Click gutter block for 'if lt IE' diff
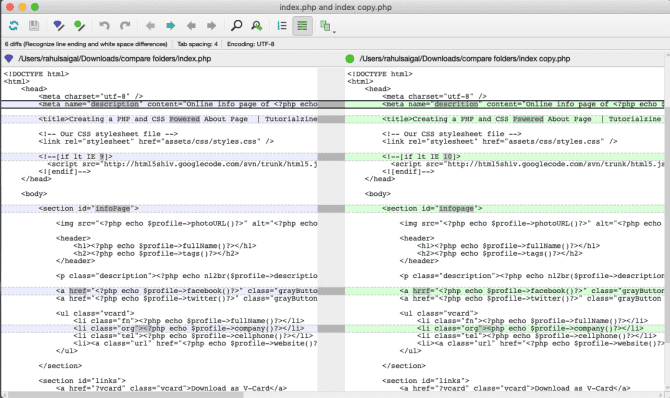Screen dimensions: 670x398 331,157
